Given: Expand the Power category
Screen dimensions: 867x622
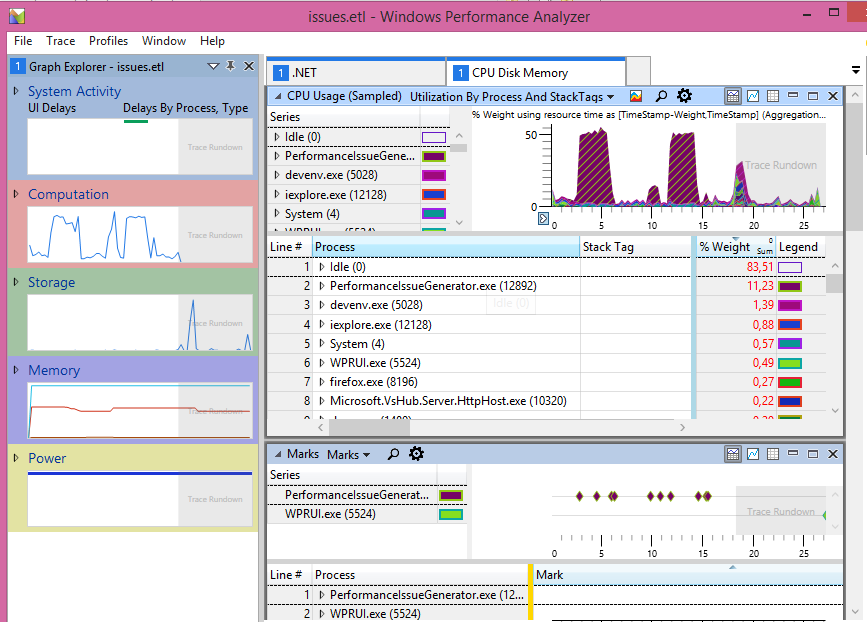Looking at the screenshot, I should coord(16,457).
